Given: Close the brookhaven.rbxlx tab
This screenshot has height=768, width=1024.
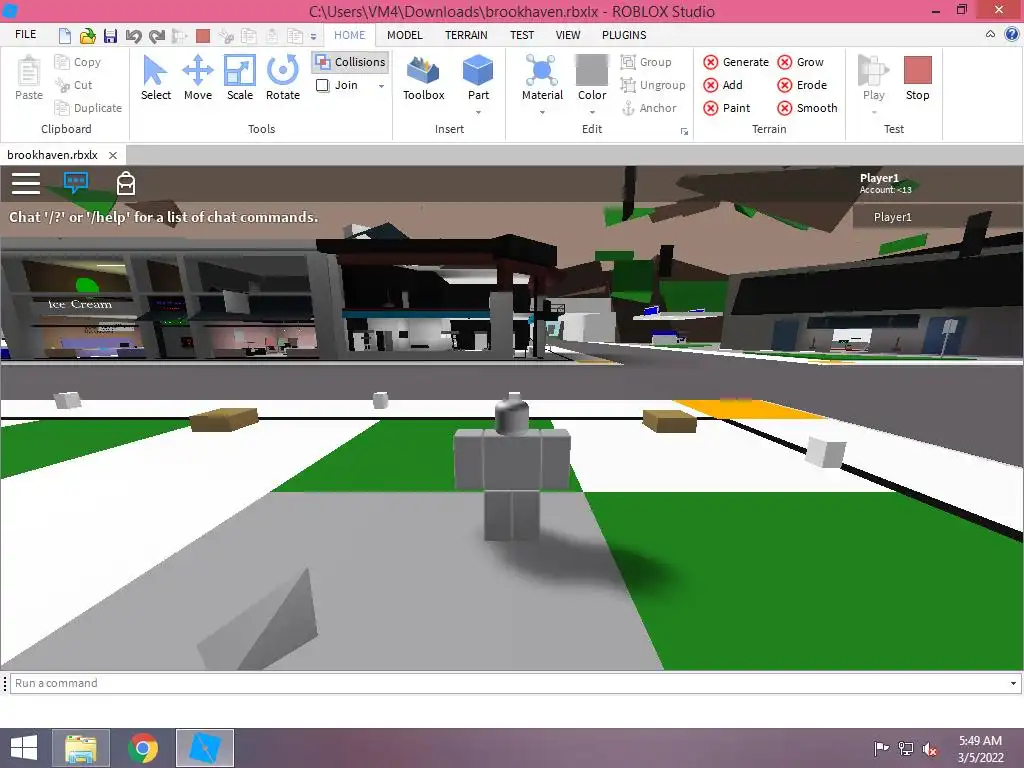Looking at the screenshot, I should pyautogui.click(x=113, y=155).
